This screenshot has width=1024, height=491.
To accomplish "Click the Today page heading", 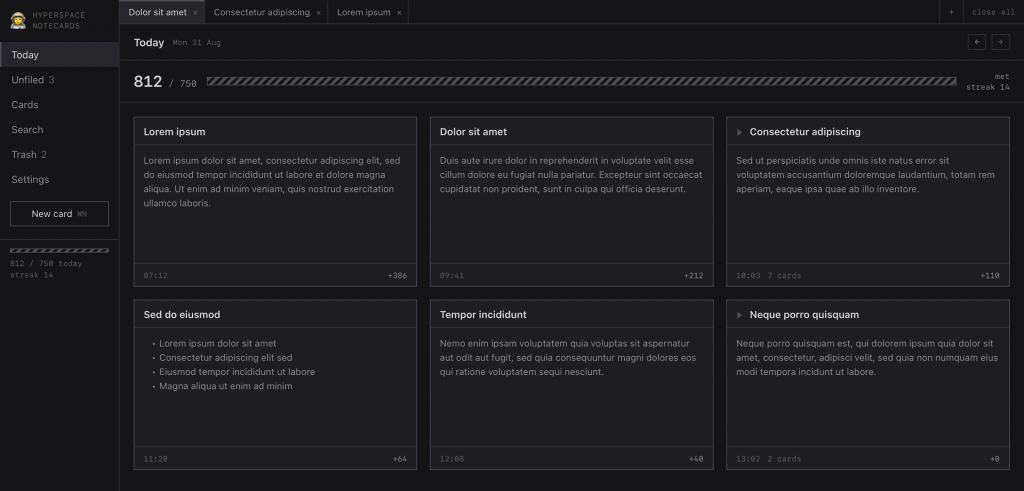I will click(149, 42).
